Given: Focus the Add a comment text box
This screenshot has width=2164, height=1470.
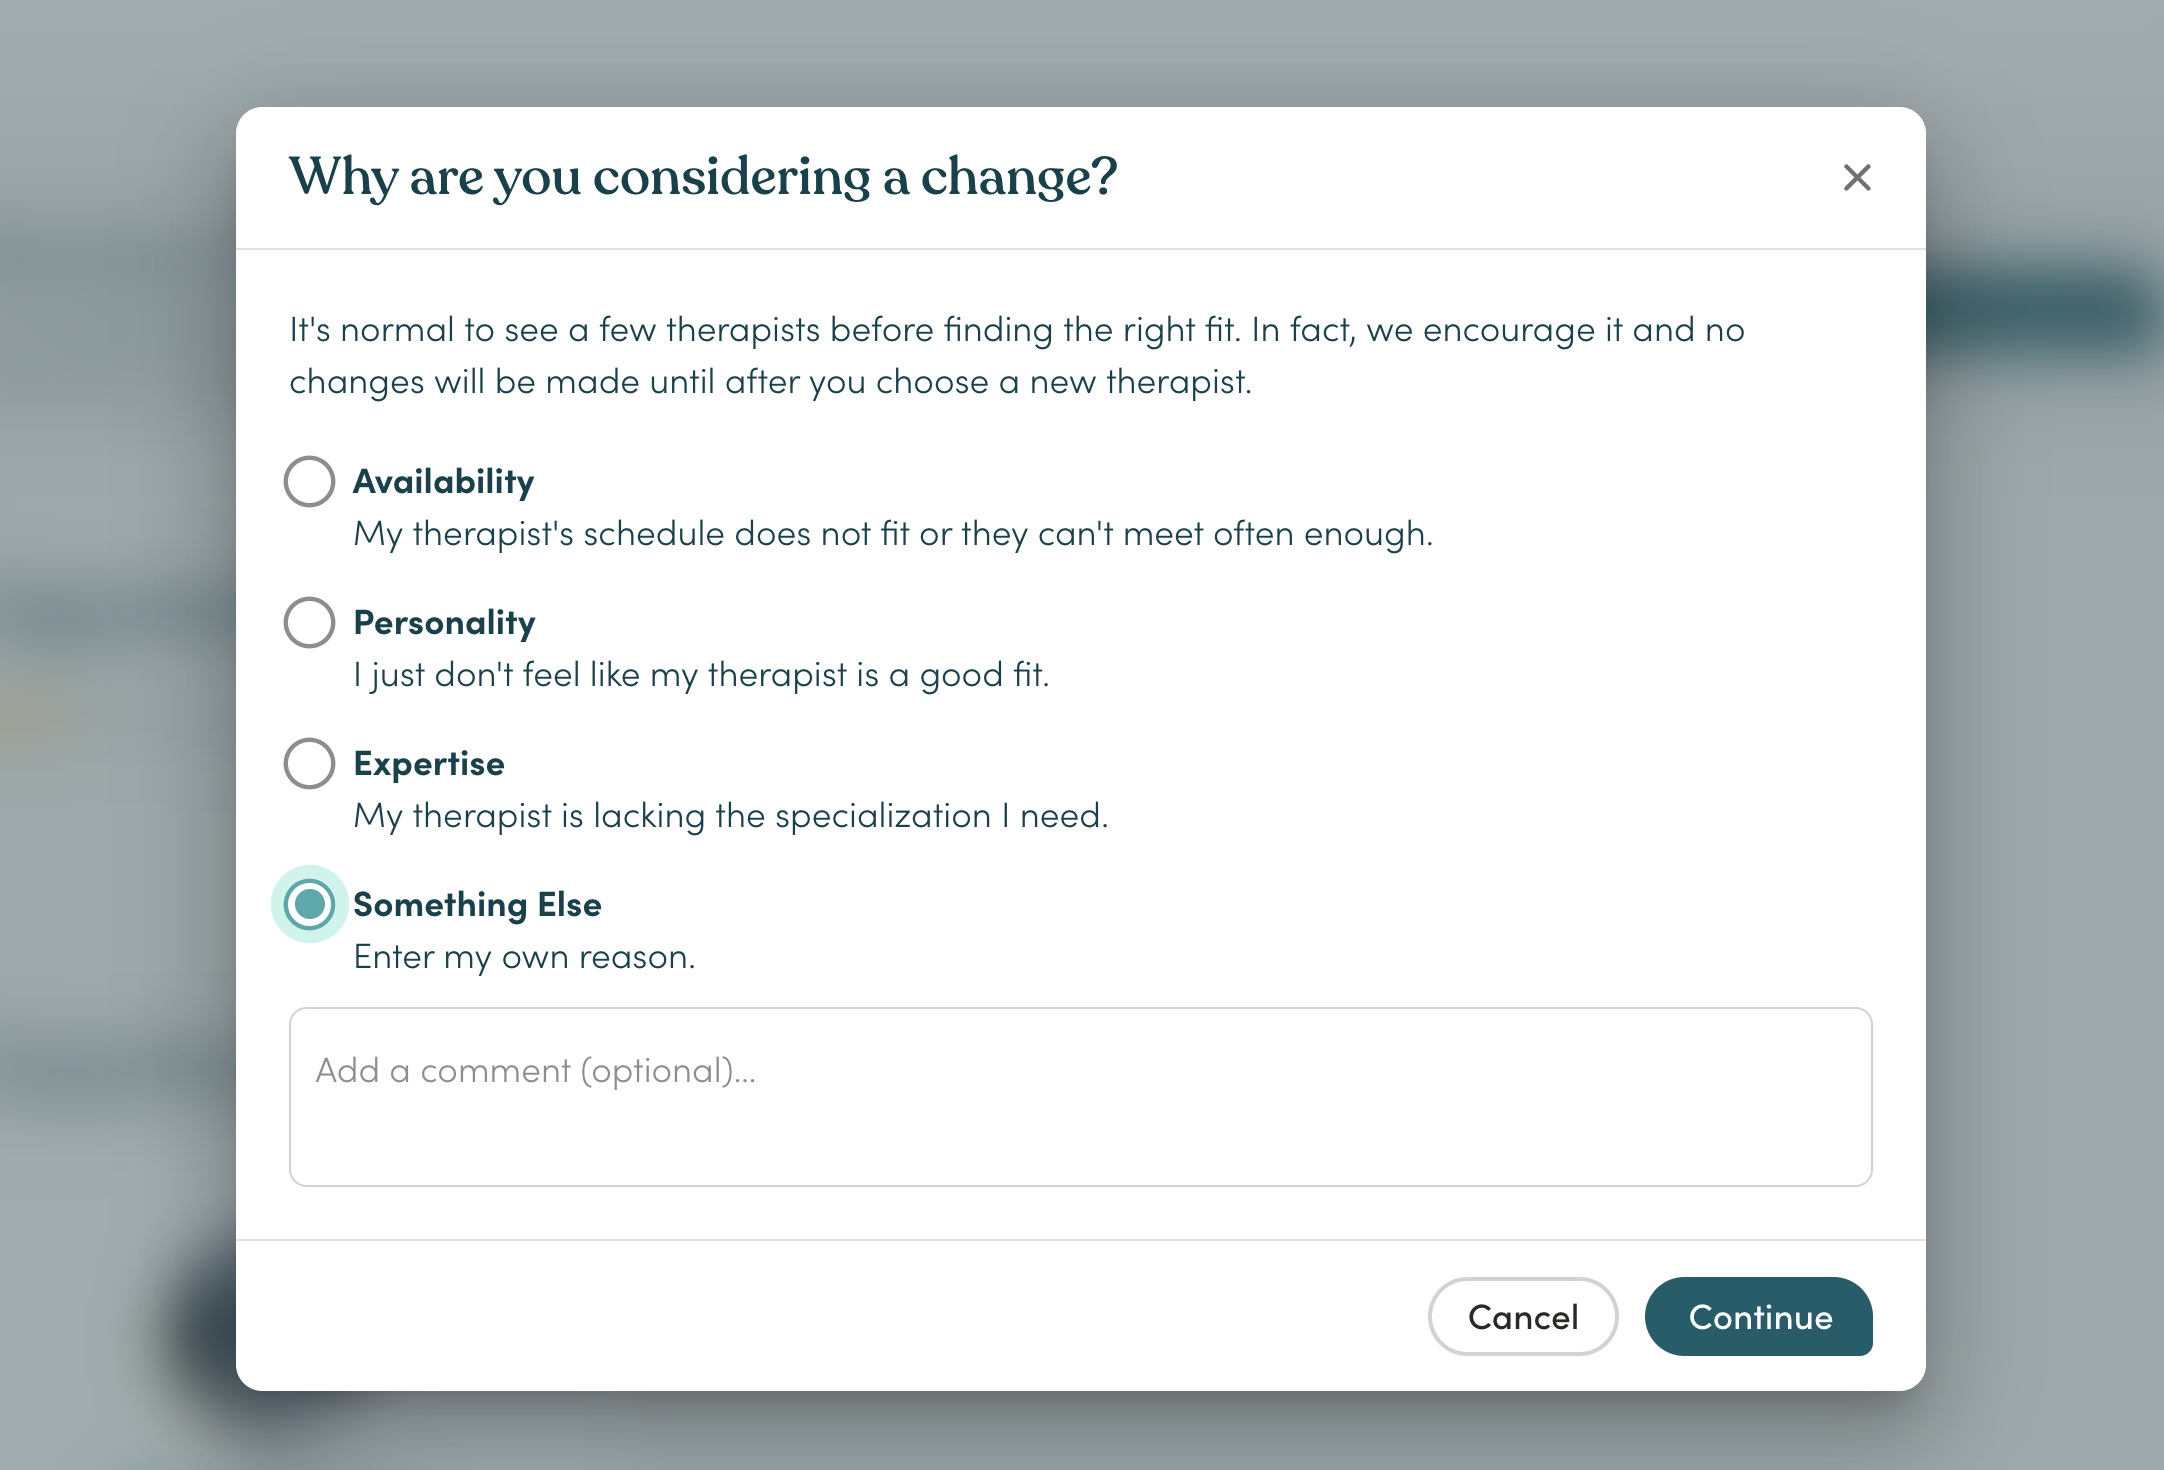Looking at the screenshot, I should 1081,1097.
